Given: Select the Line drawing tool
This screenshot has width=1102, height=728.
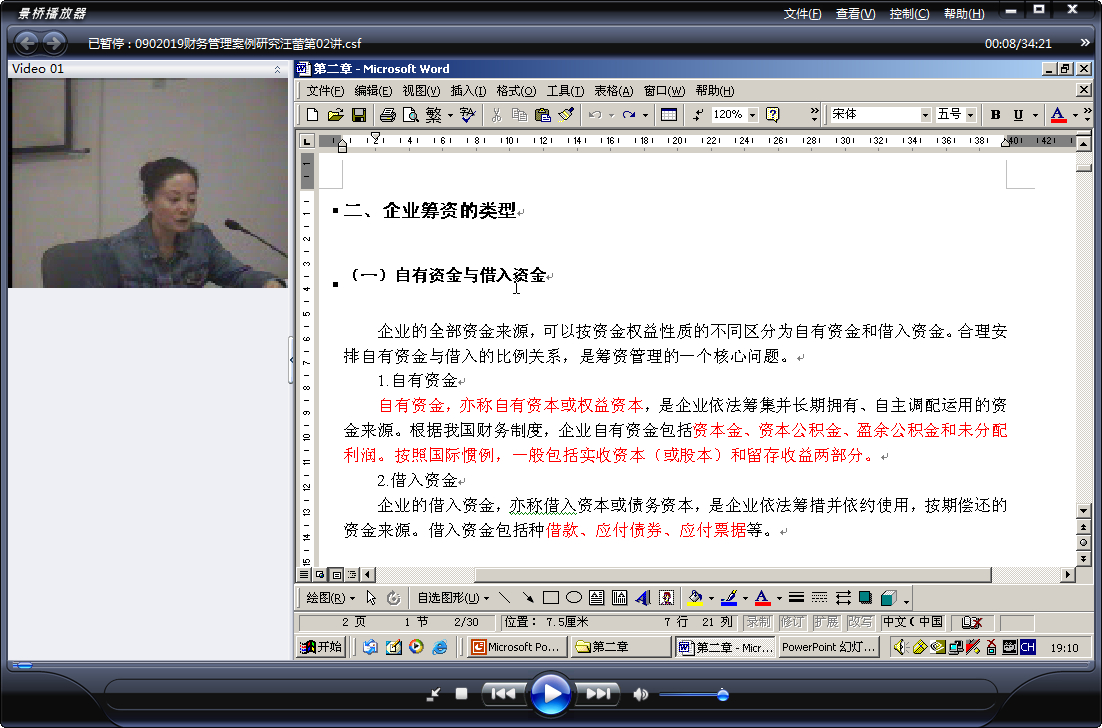Looking at the screenshot, I should point(505,598).
